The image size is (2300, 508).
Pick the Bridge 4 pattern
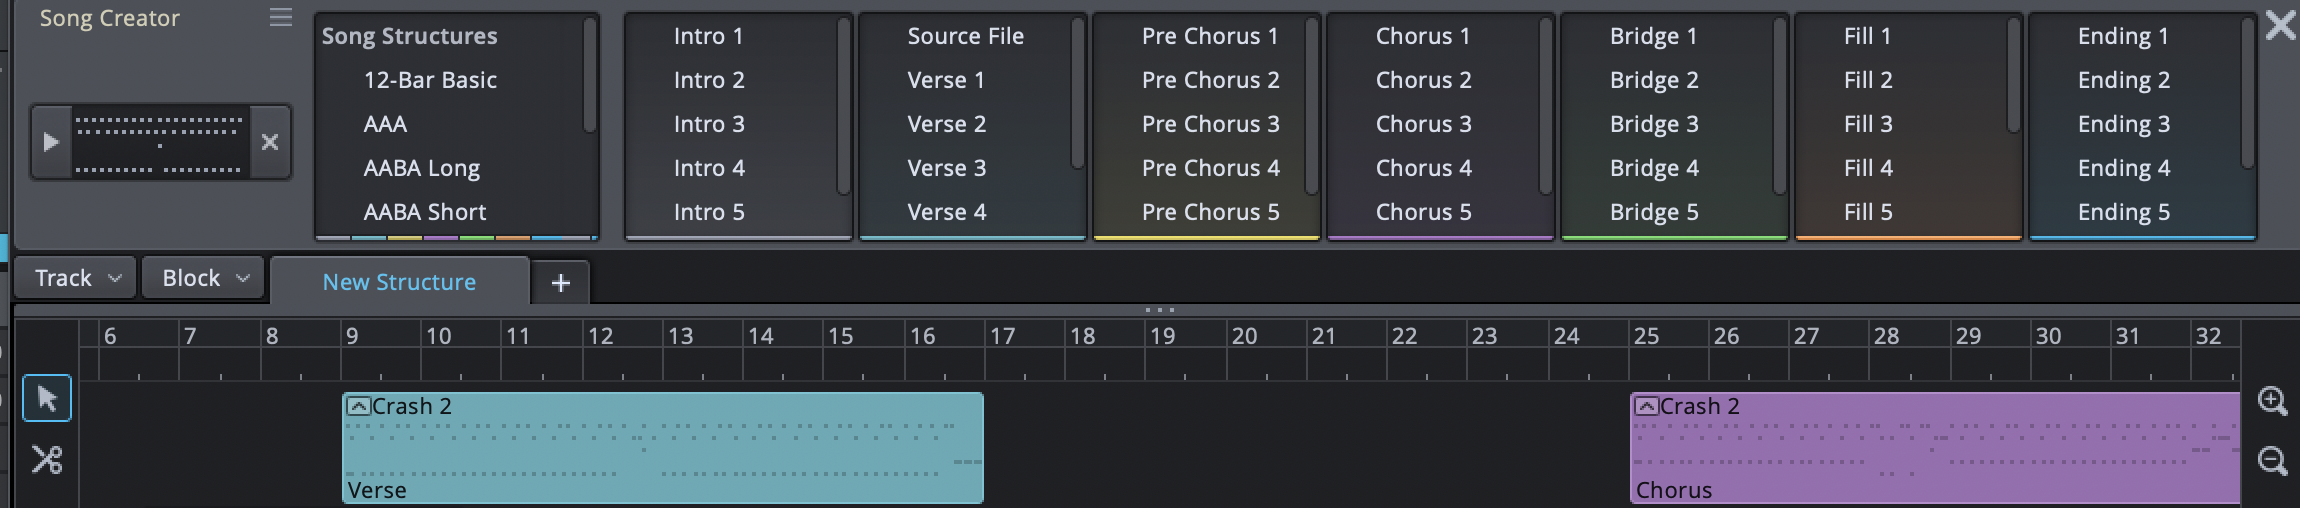(1654, 168)
